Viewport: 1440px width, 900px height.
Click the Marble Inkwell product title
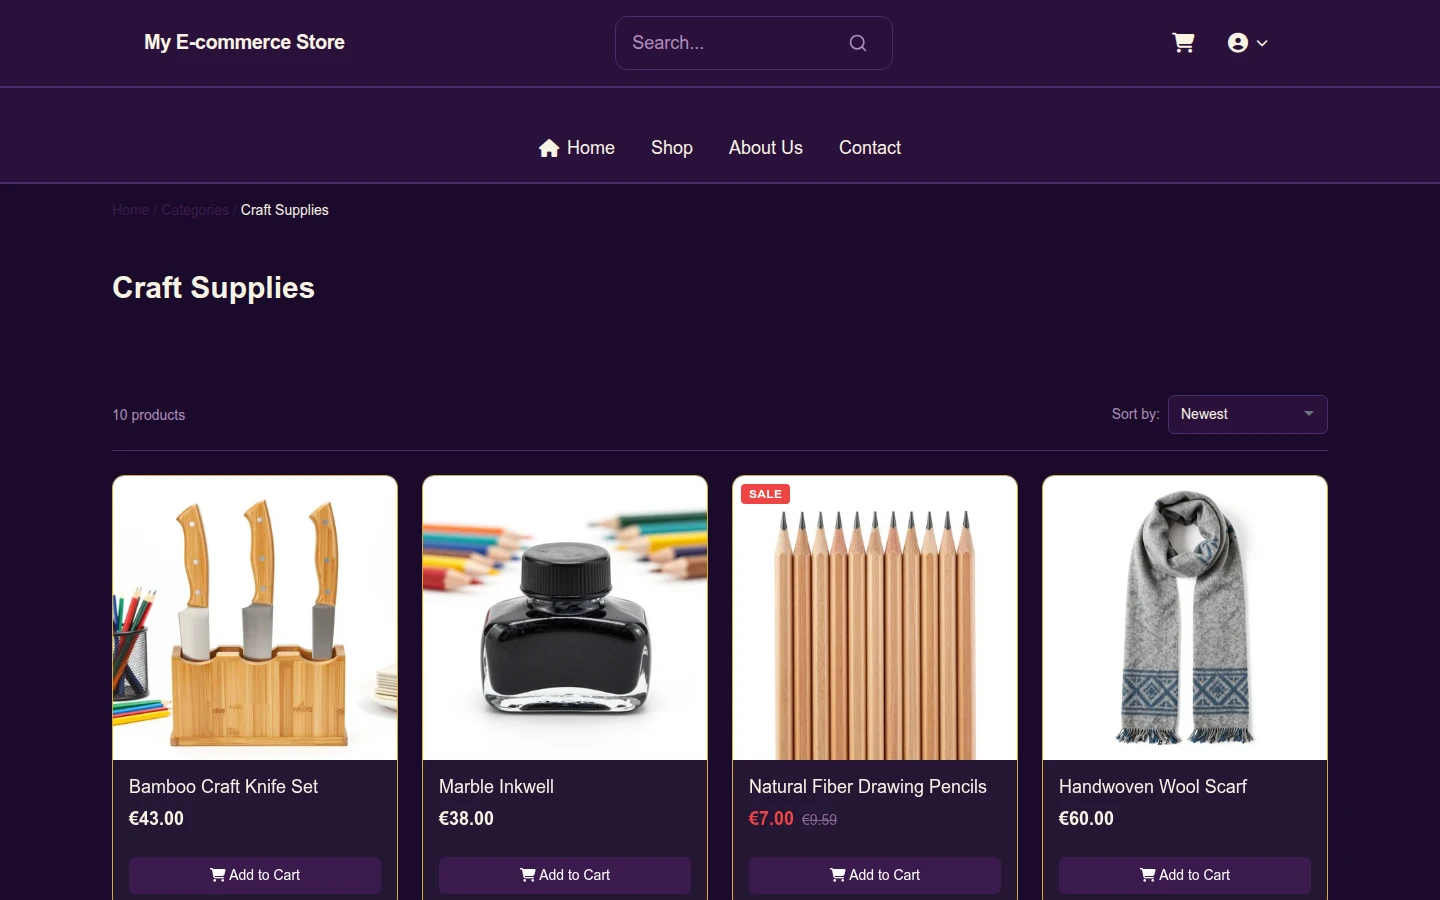click(496, 787)
